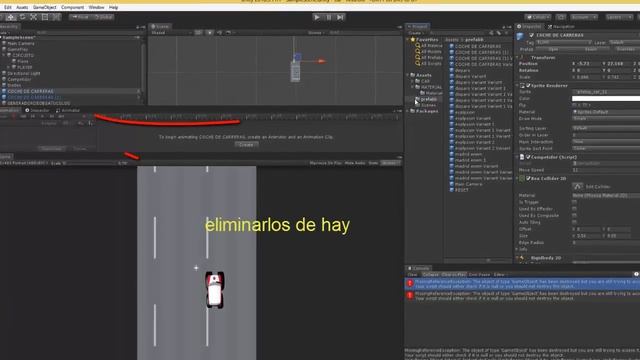
Task: Switch to the Scene tab
Action: click(160, 27)
